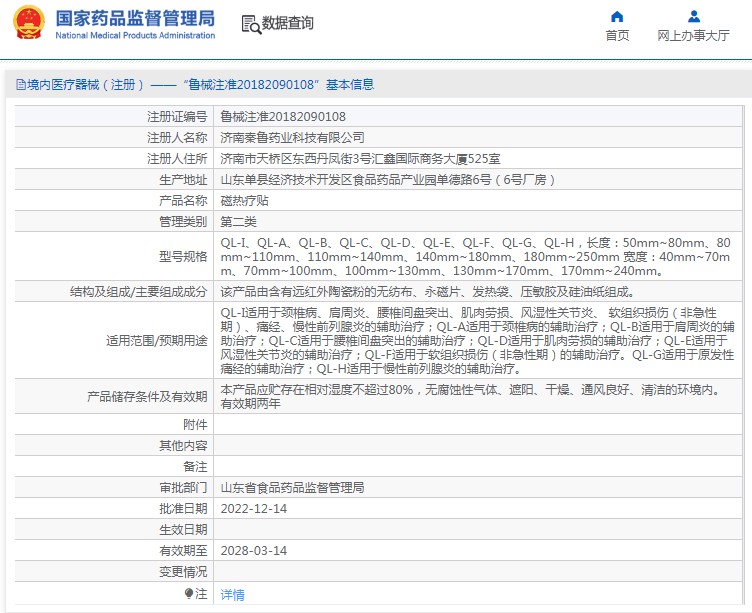Click the 注册人住所 row label
The height and width of the screenshot is (613, 752).
click(177, 159)
